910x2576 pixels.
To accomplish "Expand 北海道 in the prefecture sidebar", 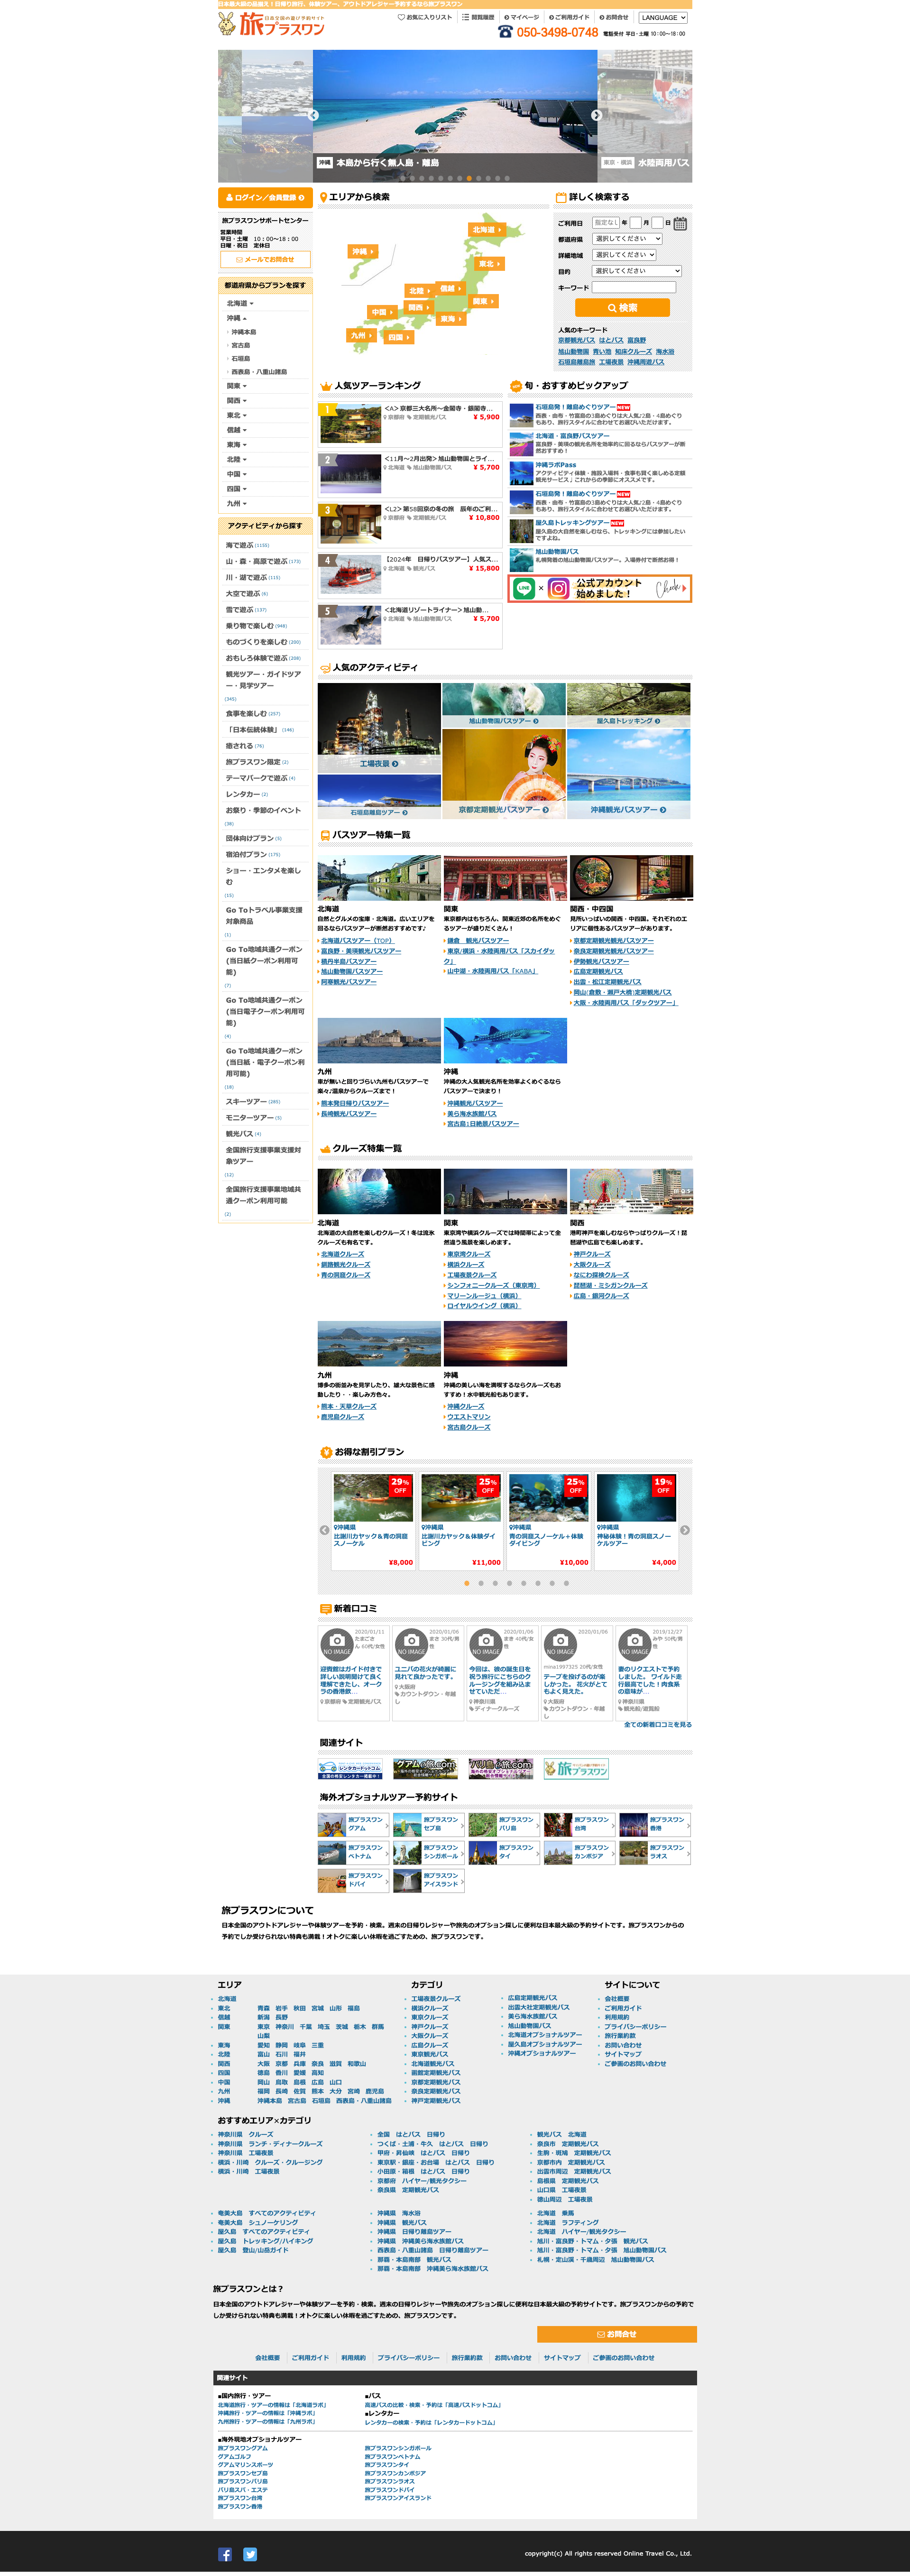I will click(x=239, y=303).
